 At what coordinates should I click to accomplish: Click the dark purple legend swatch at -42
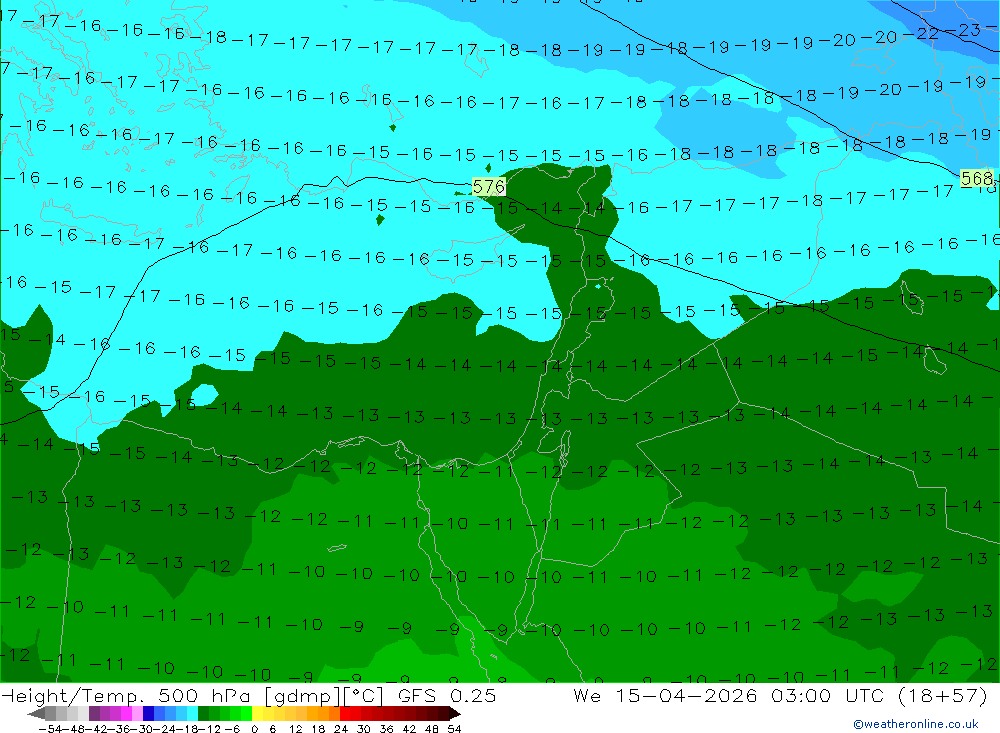pos(94,713)
